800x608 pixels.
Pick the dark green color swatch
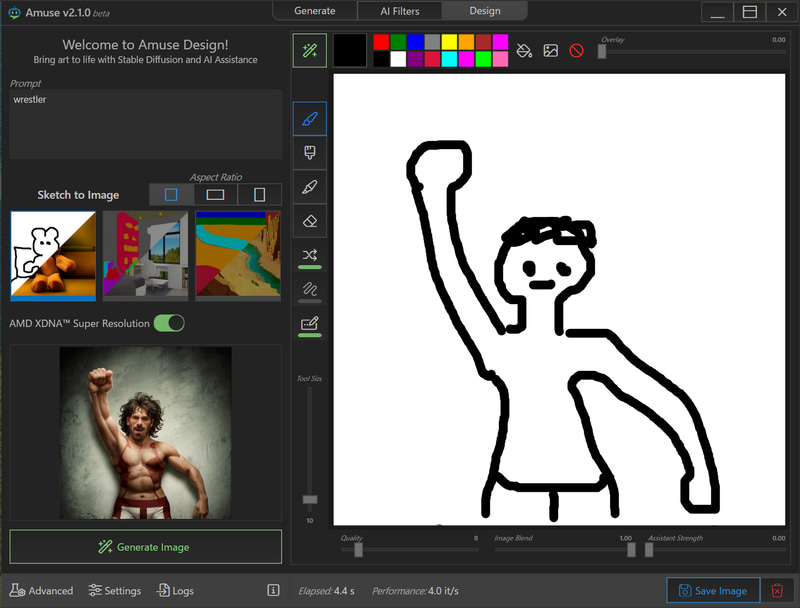click(398, 42)
